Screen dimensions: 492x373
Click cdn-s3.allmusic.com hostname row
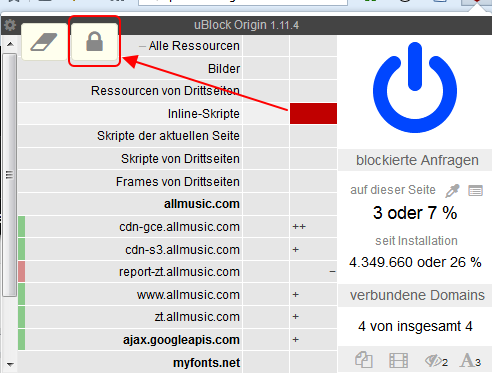pyautogui.click(x=130, y=249)
